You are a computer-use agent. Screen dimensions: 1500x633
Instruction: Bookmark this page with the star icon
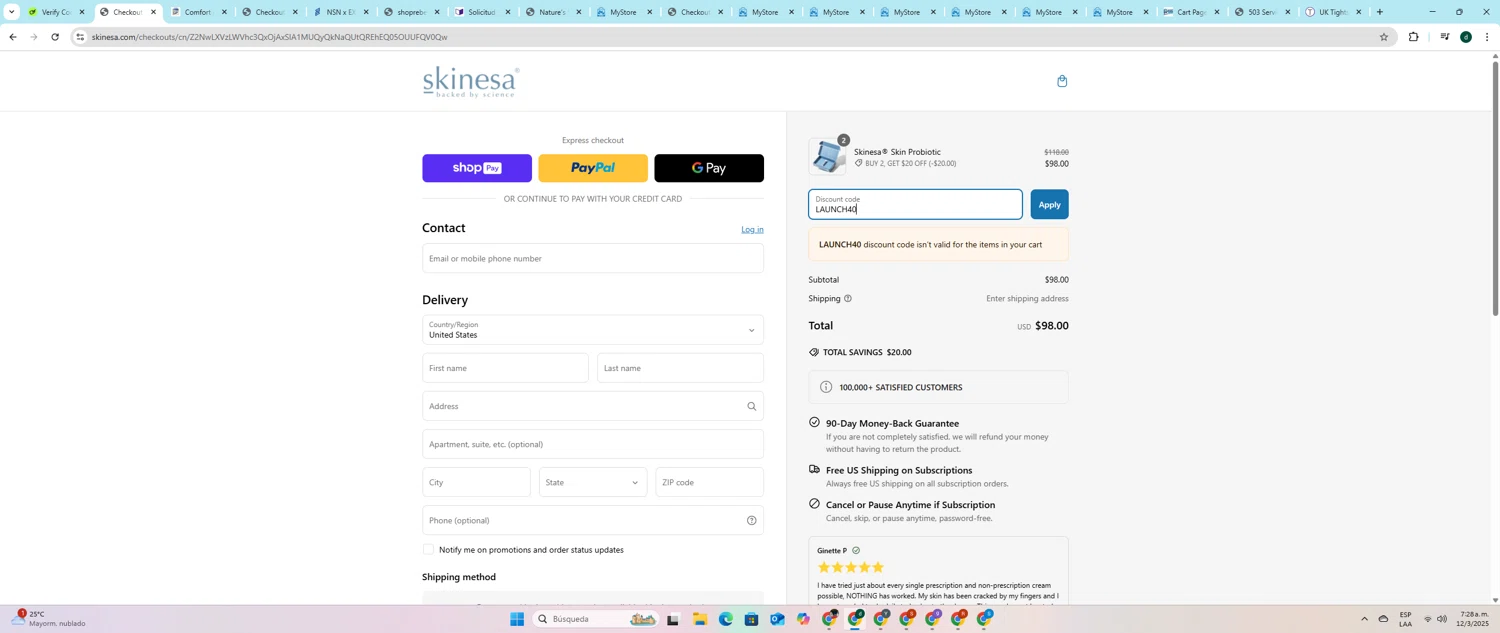pyautogui.click(x=1384, y=37)
